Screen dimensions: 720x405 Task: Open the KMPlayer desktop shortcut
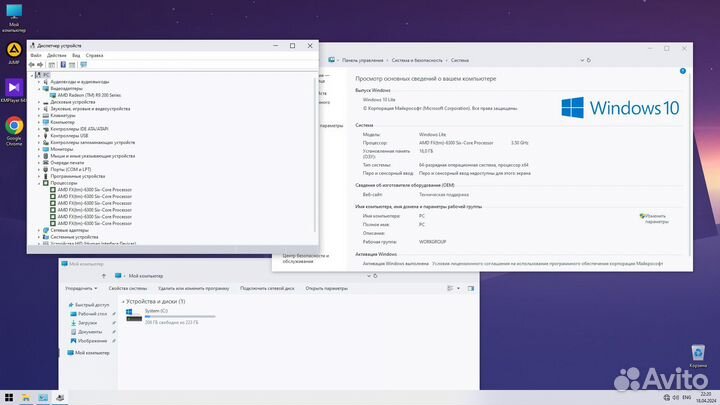(14, 90)
